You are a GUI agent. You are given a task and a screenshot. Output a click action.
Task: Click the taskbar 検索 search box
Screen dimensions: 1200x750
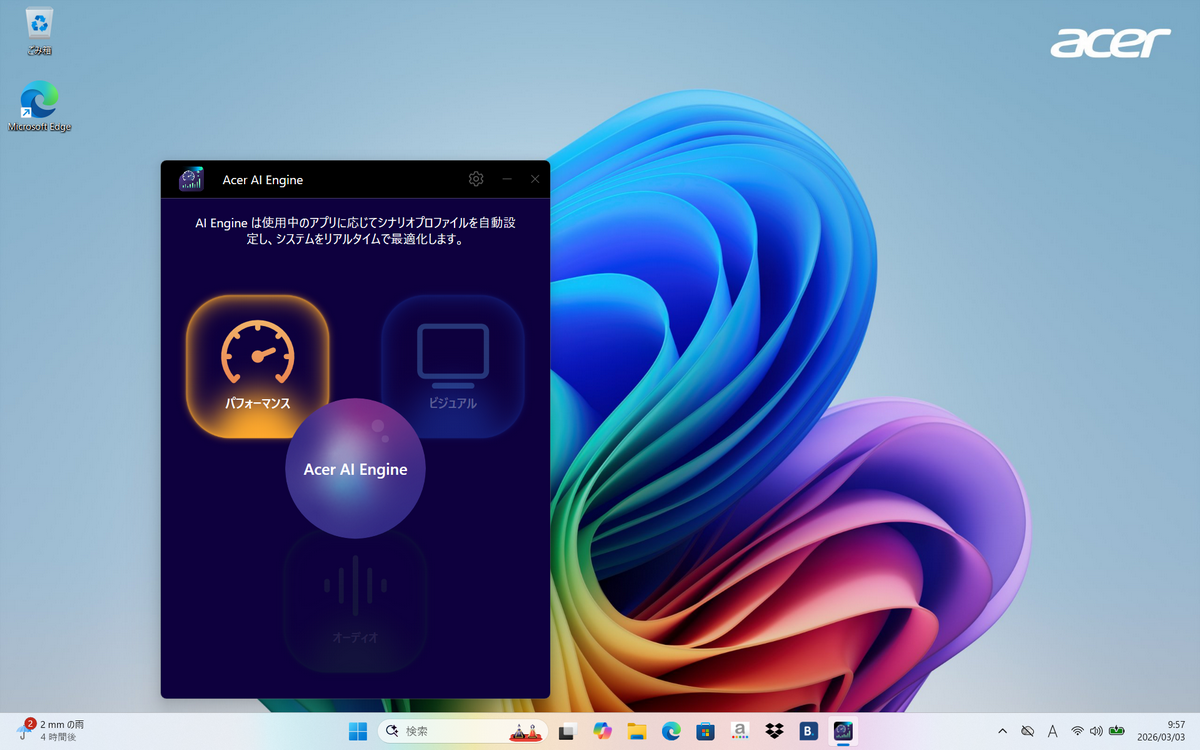click(463, 731)
